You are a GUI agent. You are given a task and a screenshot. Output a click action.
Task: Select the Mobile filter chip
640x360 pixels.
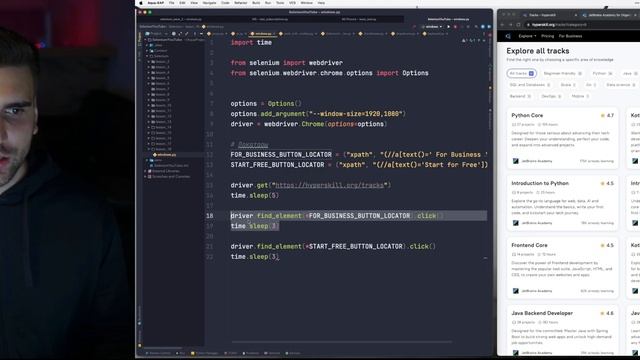(580, 96)
